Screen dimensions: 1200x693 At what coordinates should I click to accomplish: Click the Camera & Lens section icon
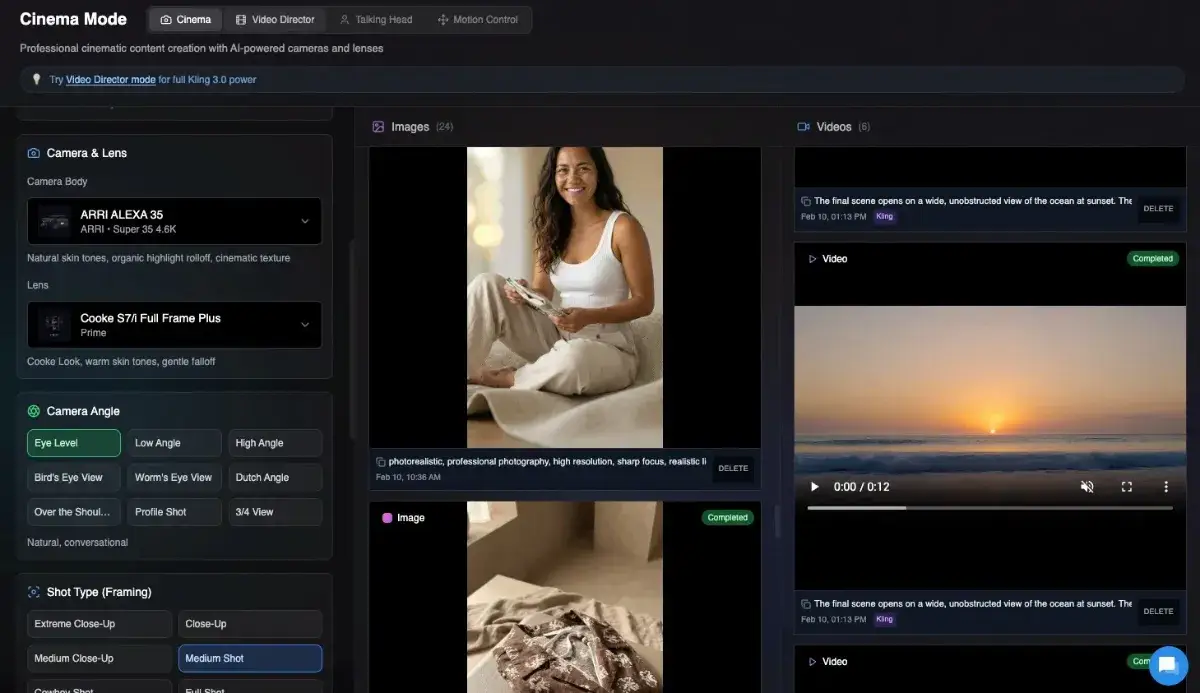34,153
